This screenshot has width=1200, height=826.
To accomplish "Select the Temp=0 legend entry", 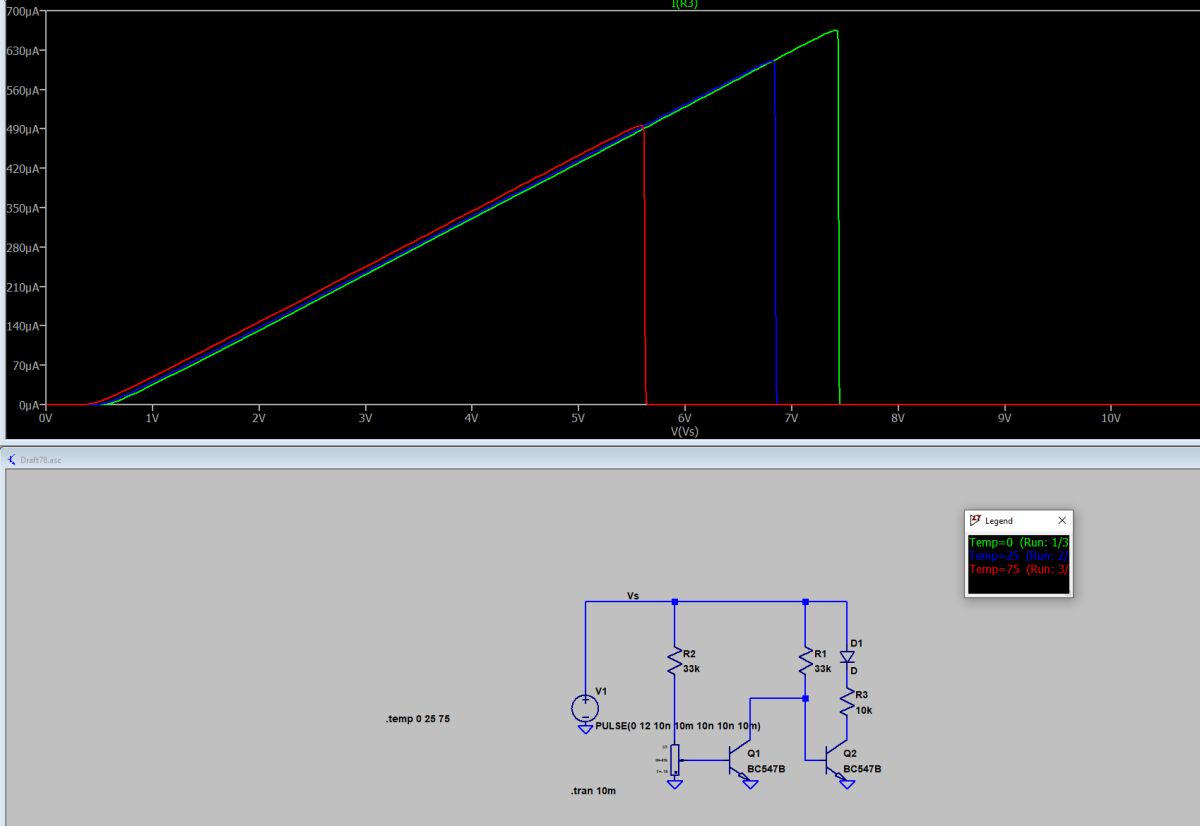I will pos(1019,542).
